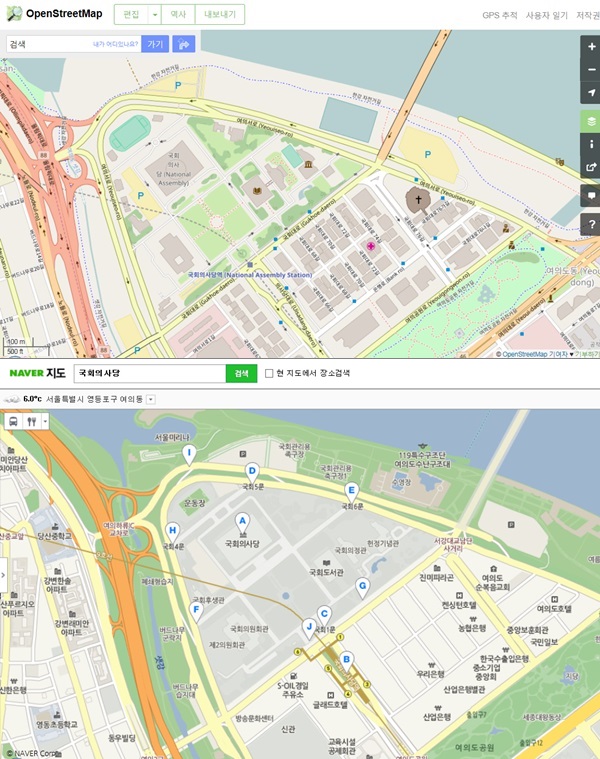Screen dimensions: 600x759
Task: Open the 역사 (history) tab
Action: (x=178, y=15)
